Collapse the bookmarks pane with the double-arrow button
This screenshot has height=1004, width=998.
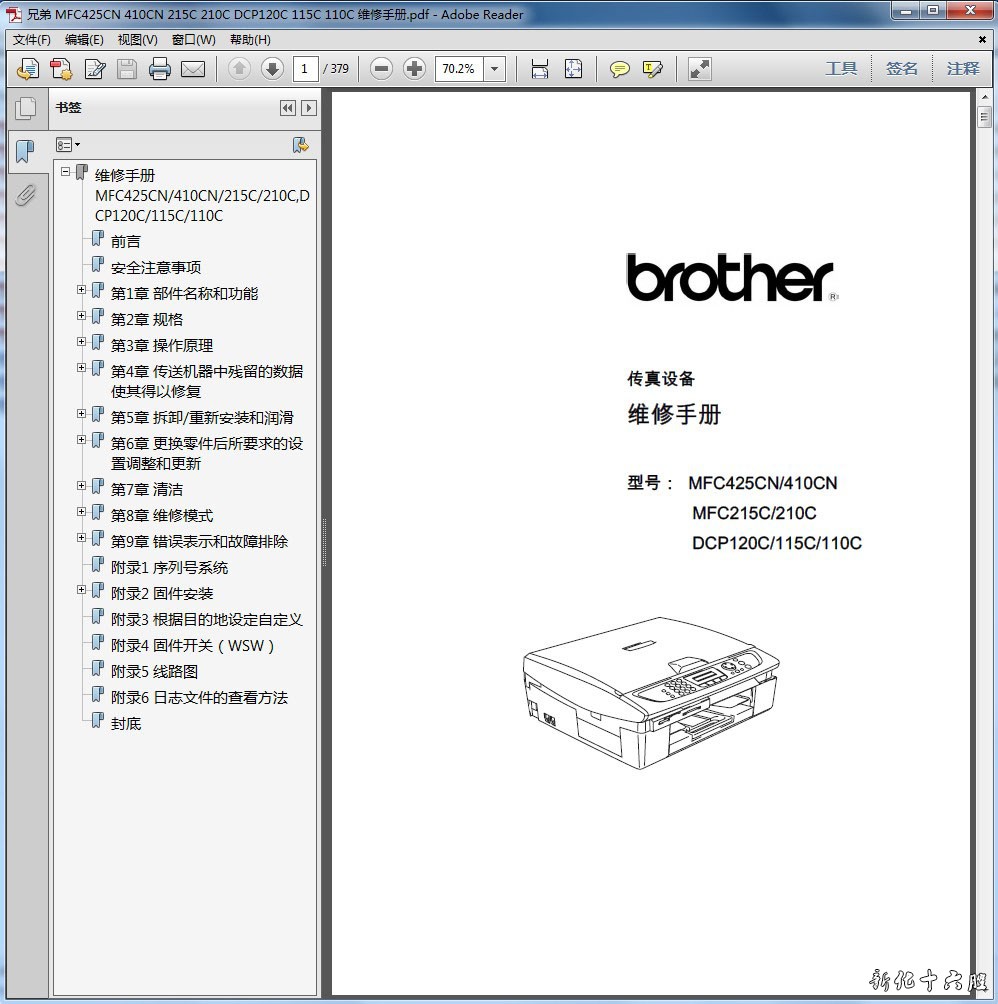288,108
